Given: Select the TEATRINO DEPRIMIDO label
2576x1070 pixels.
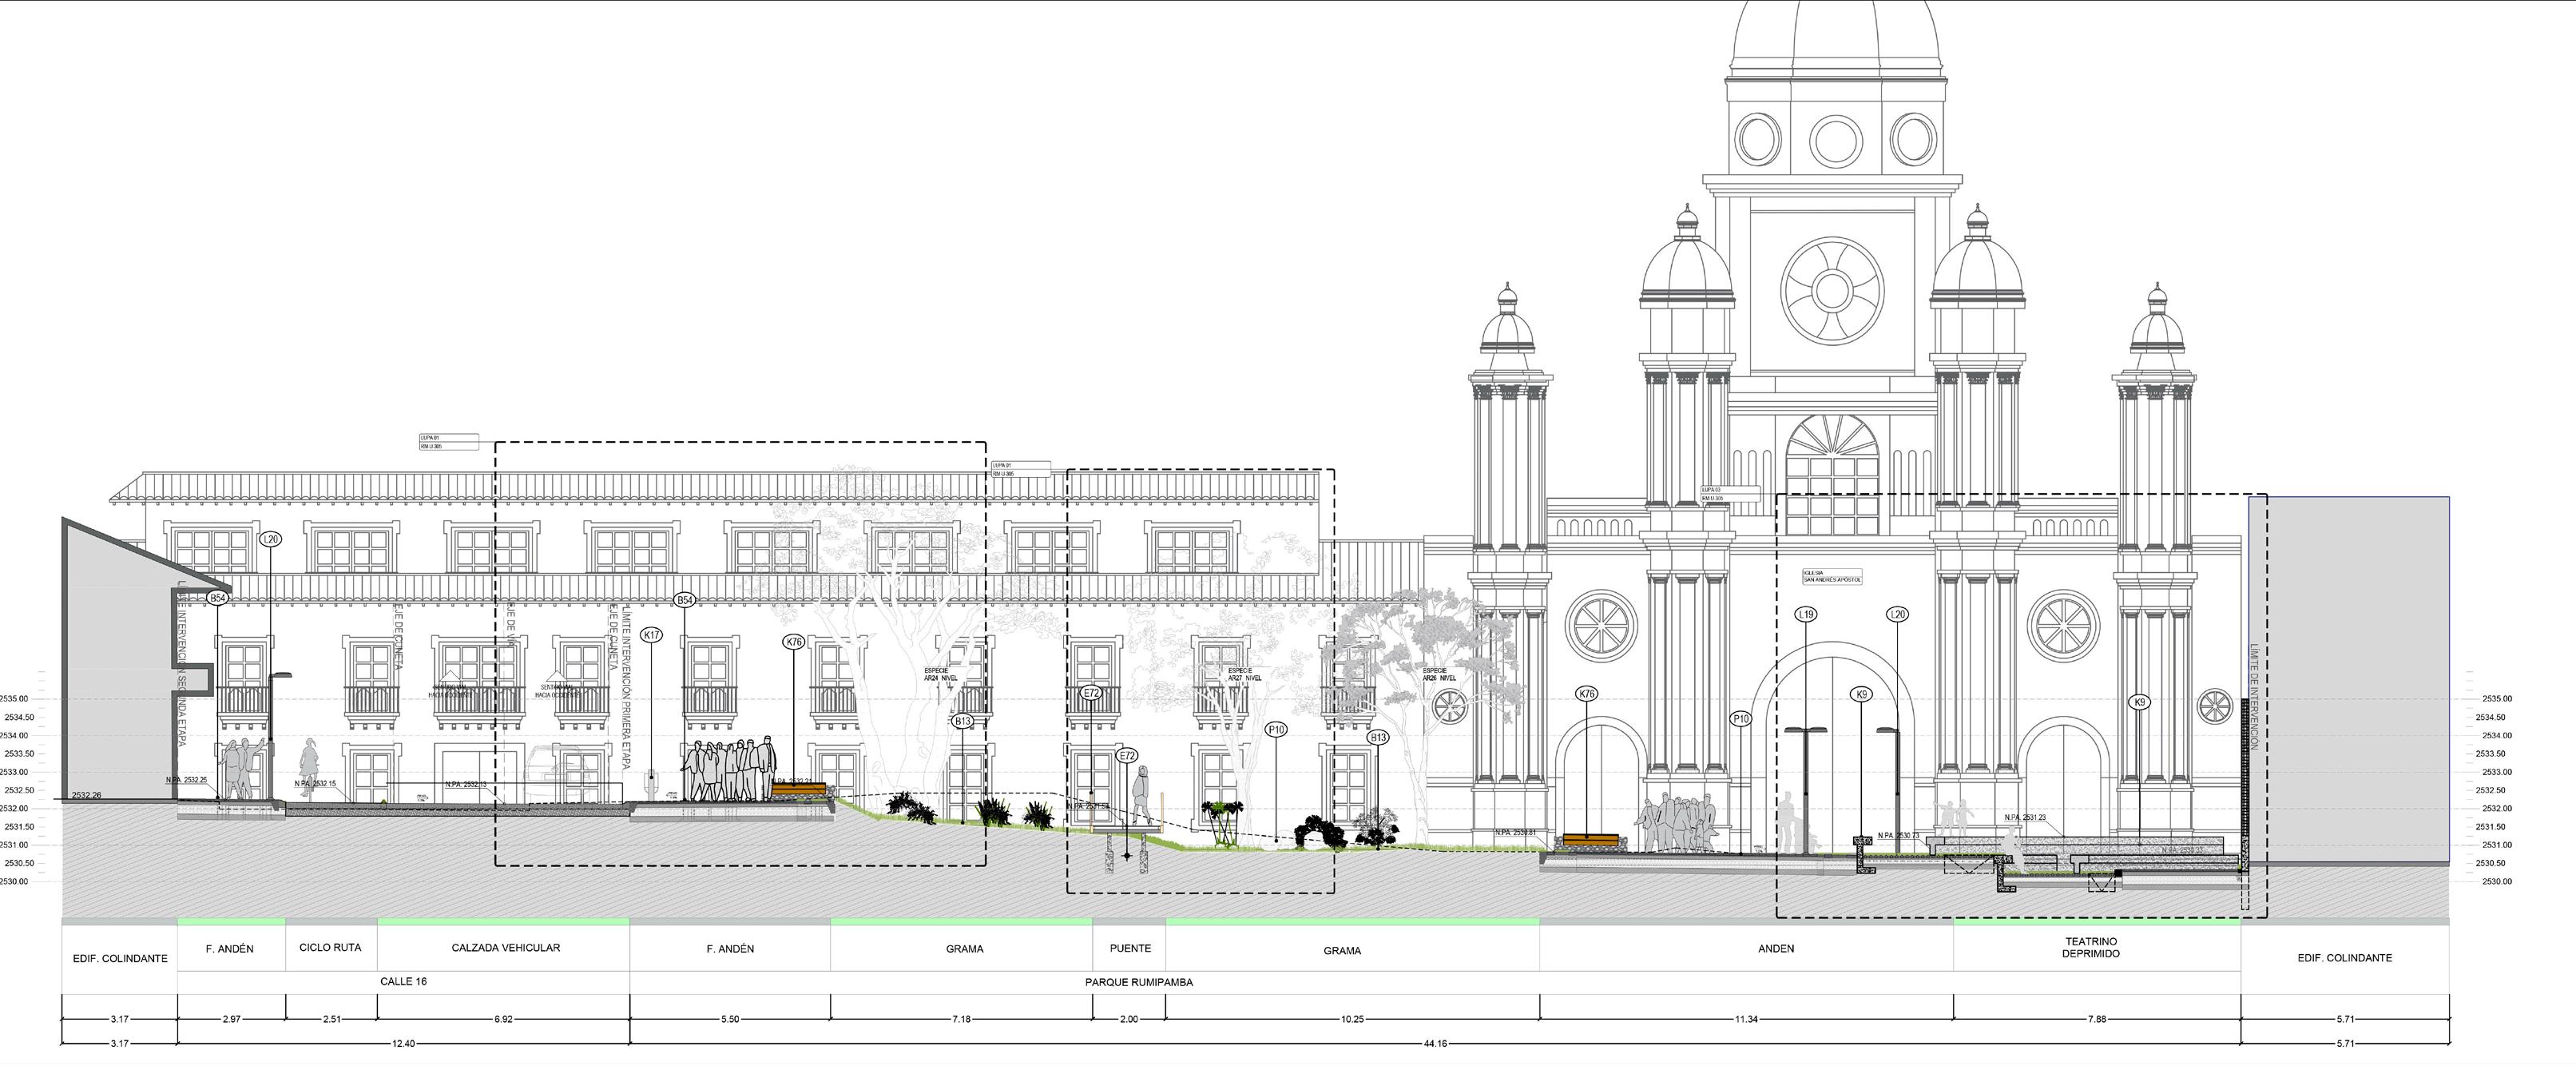Looking at the screenshot, I should pyautogui.click(x=2090, y=947).
